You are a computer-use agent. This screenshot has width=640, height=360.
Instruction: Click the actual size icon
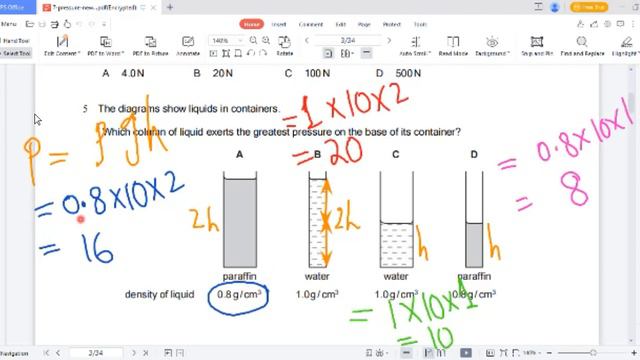tap(213, 53)
